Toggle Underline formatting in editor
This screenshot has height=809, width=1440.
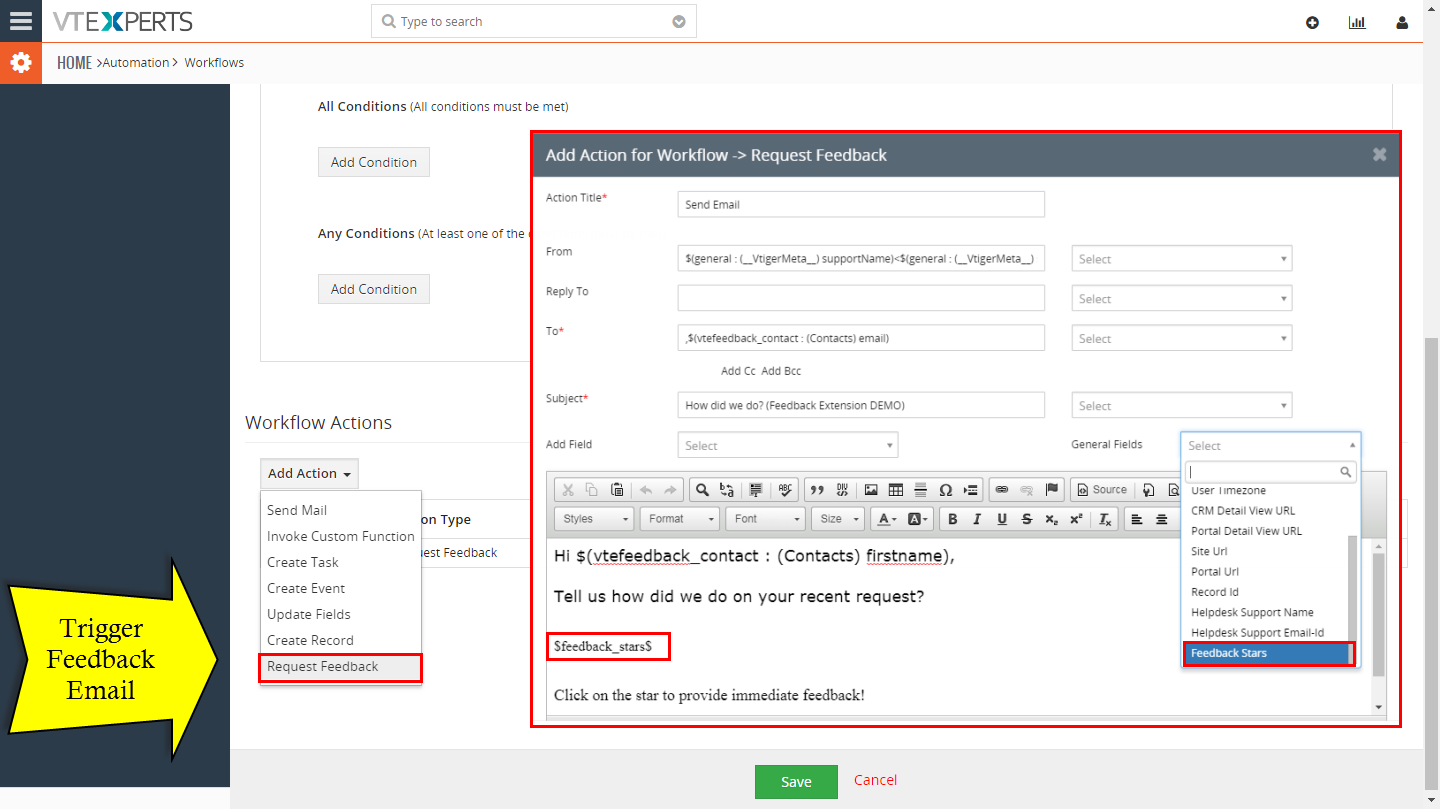[x=1002, y=519]
